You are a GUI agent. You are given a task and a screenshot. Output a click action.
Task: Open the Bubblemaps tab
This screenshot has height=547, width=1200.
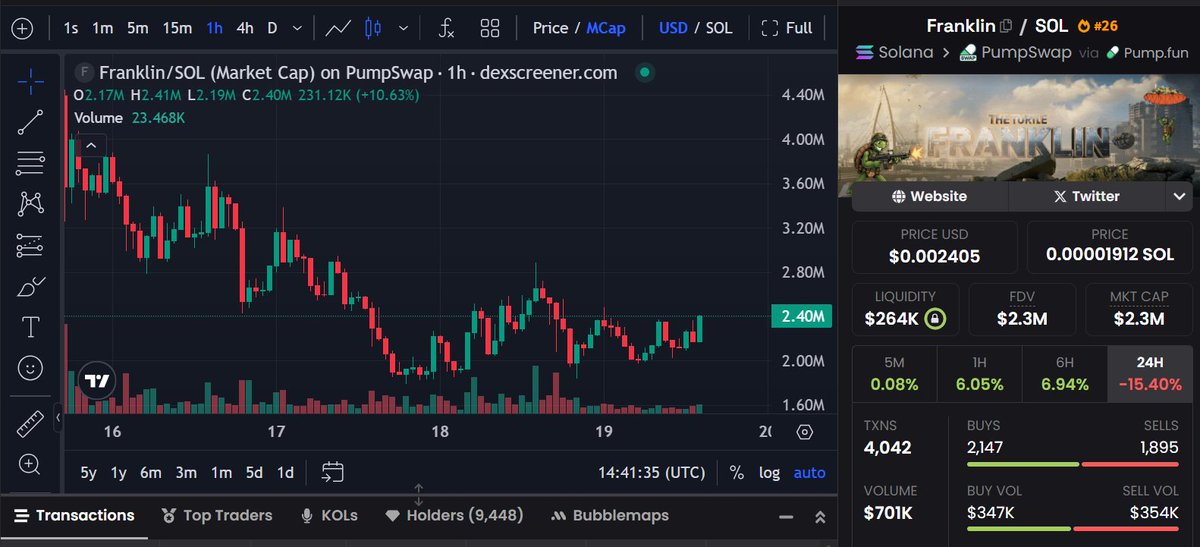pyautogui.click(x=609, y=516)
